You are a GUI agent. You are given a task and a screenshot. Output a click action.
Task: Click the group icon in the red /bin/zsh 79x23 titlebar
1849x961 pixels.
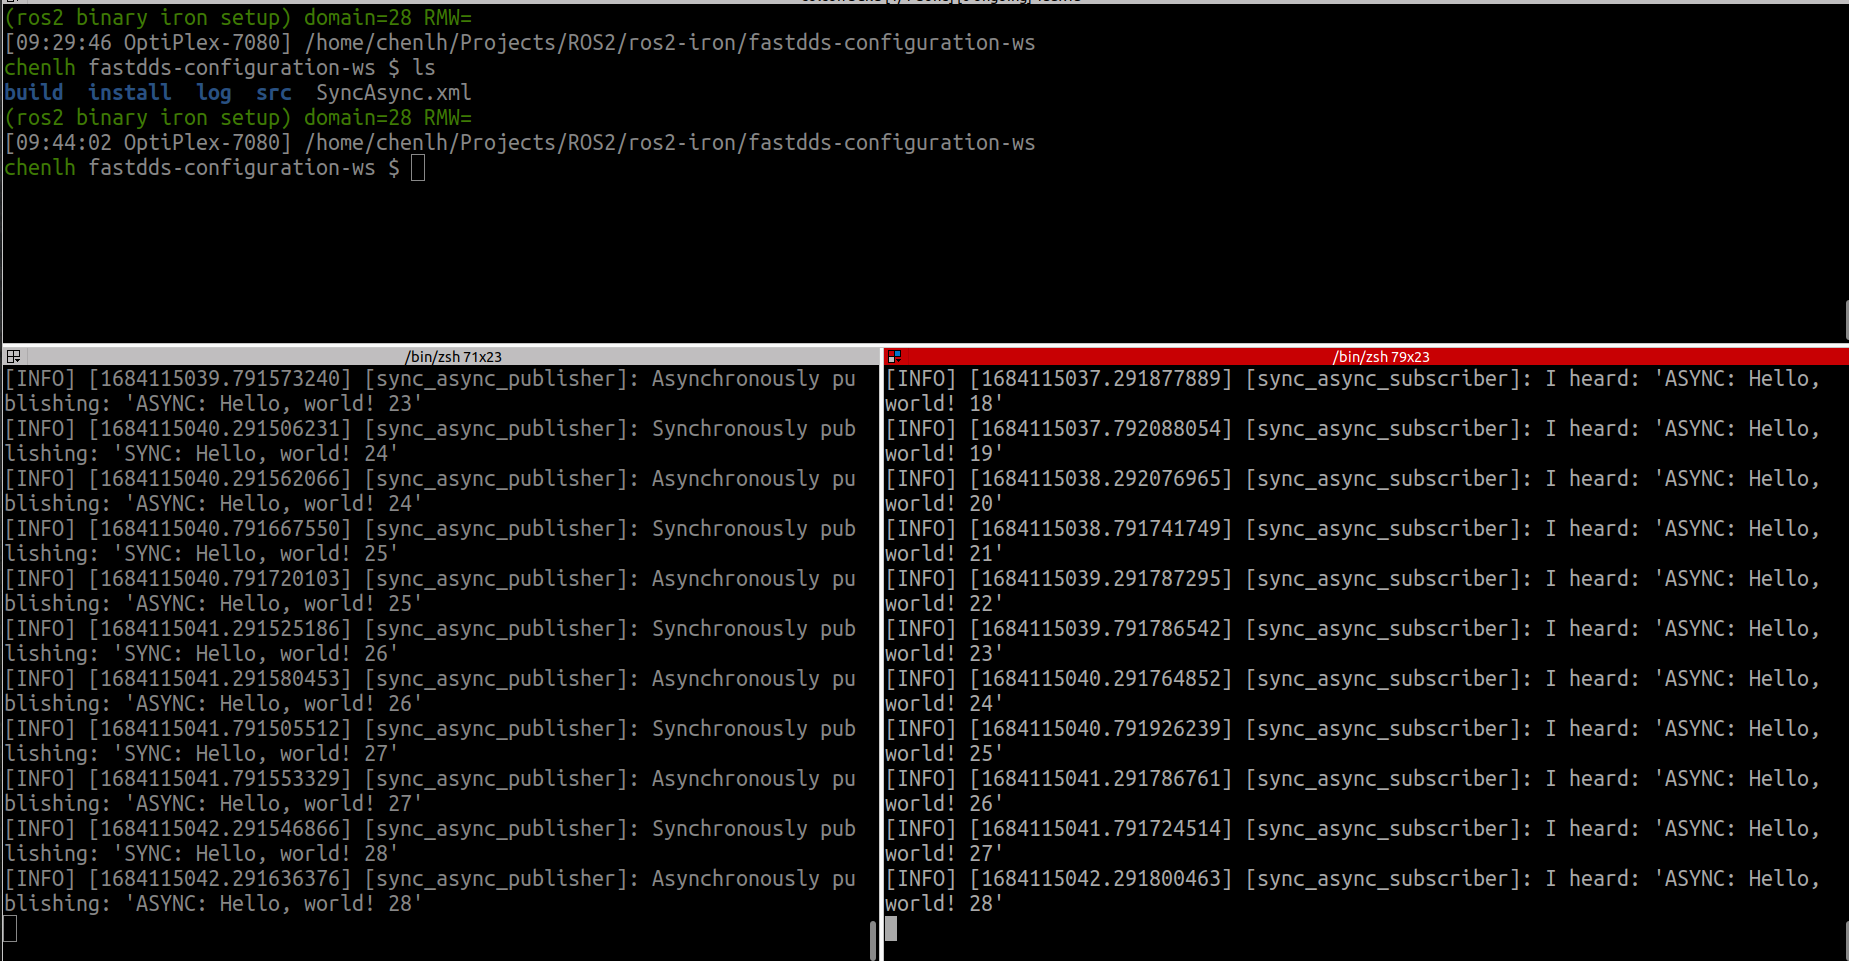(894, 356)
